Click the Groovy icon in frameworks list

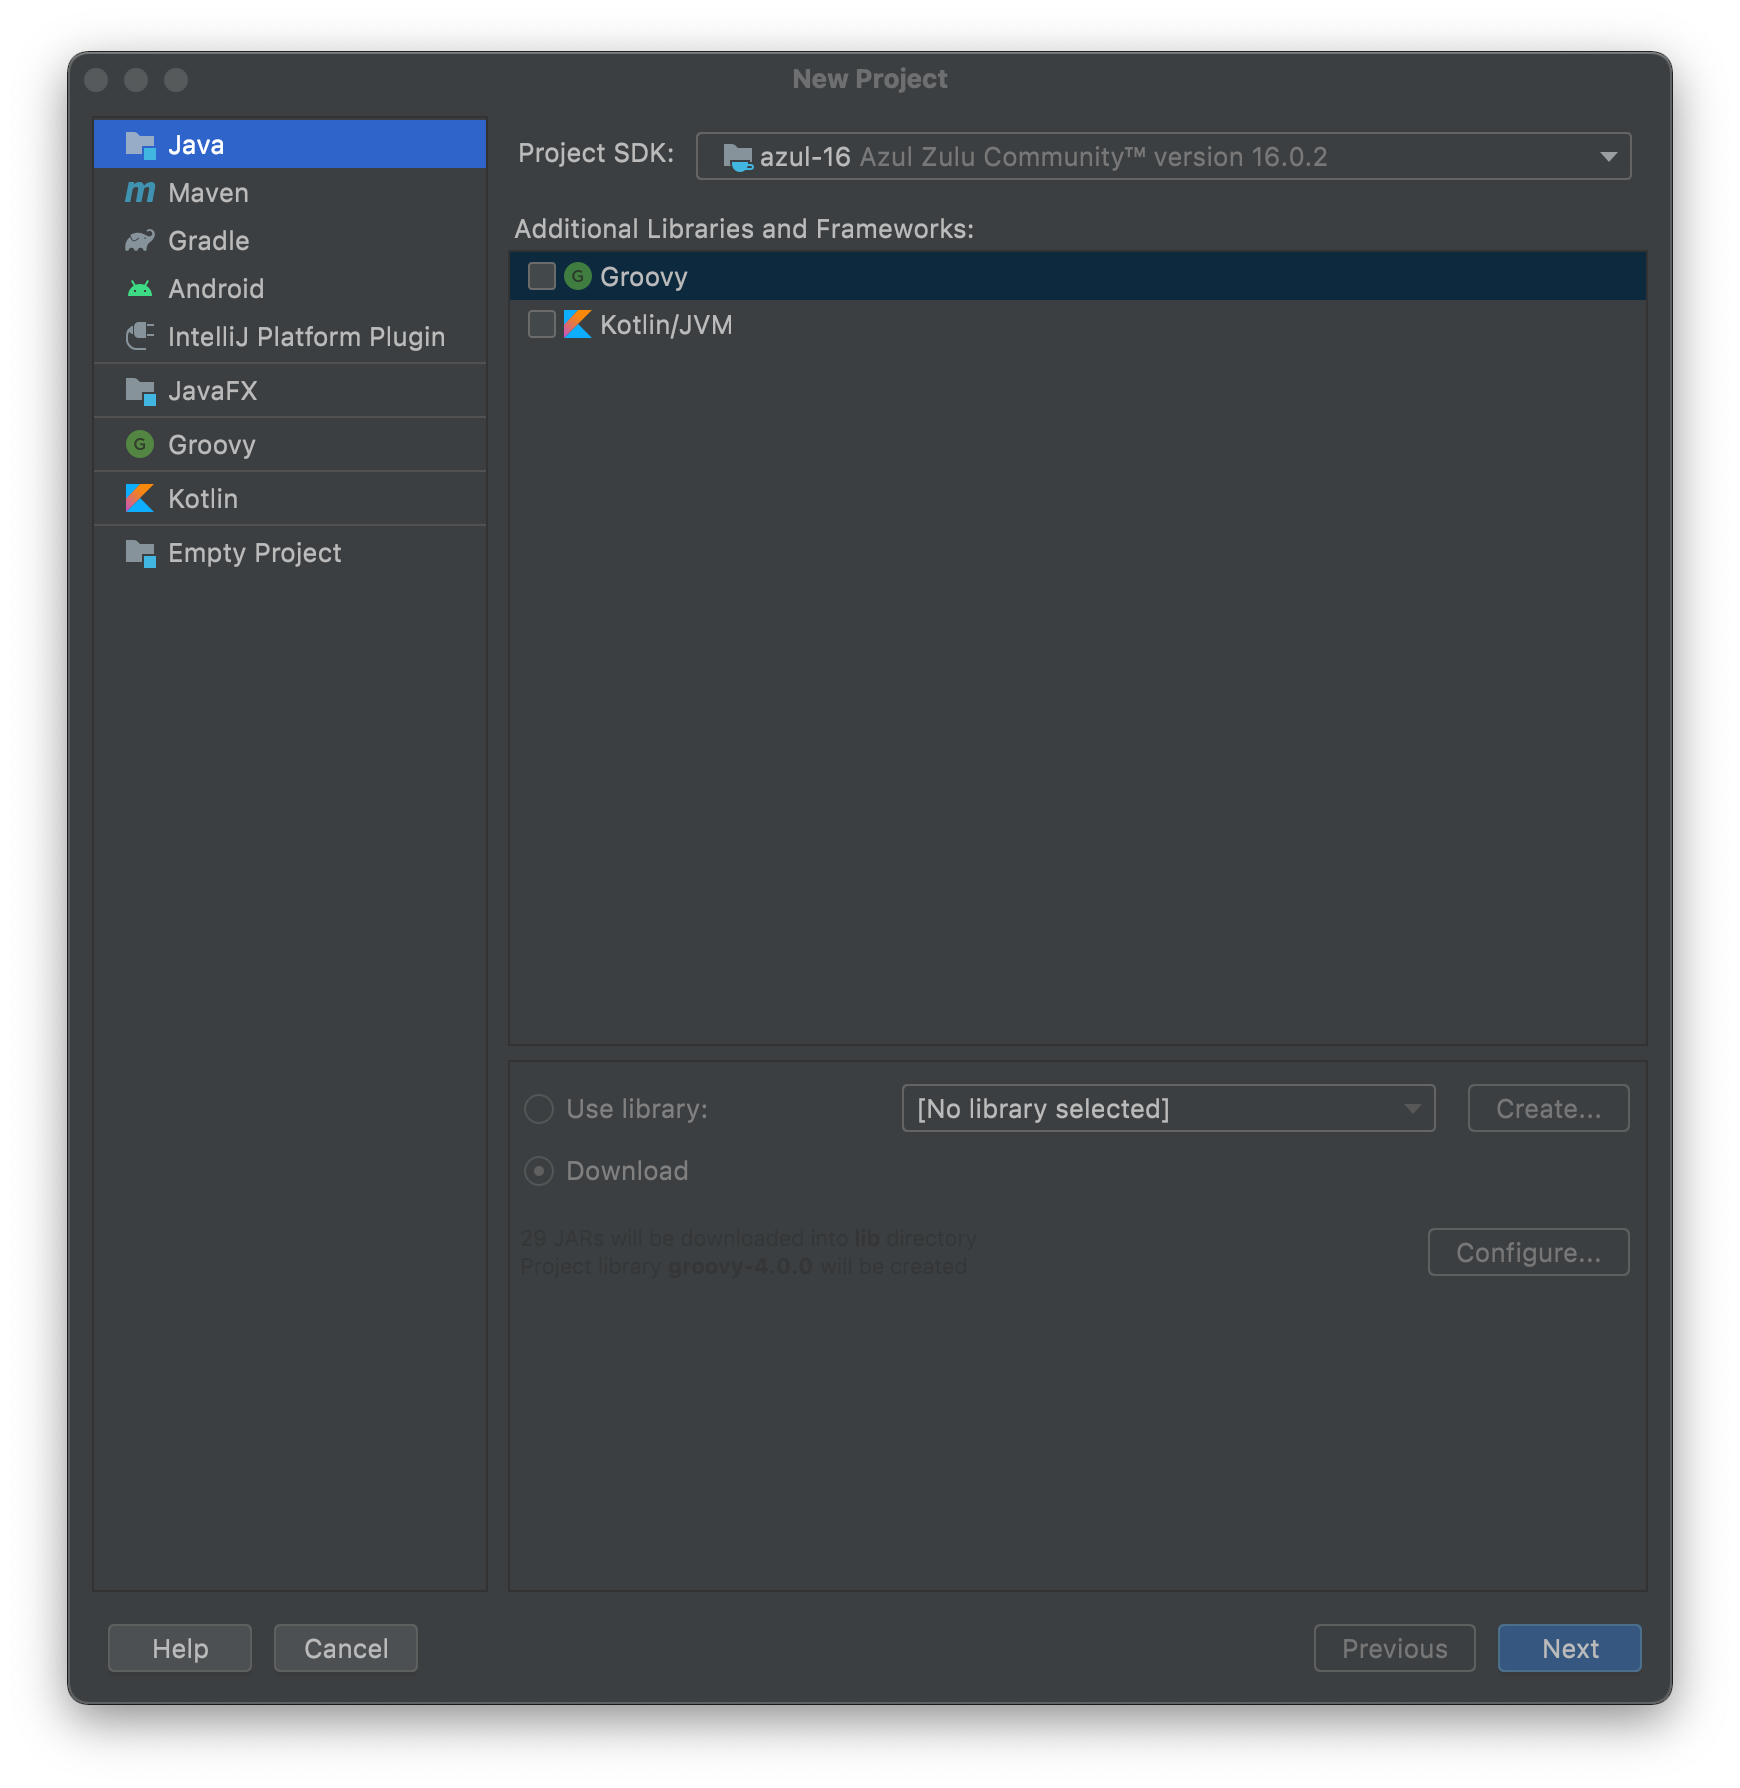[578, 276]
